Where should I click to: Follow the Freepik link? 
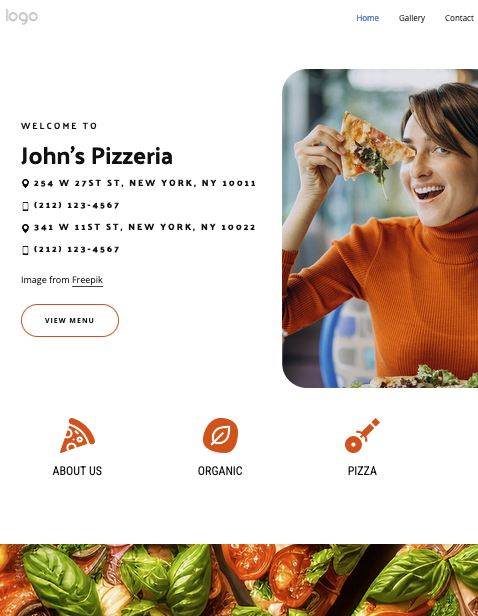tap(87, 280)
